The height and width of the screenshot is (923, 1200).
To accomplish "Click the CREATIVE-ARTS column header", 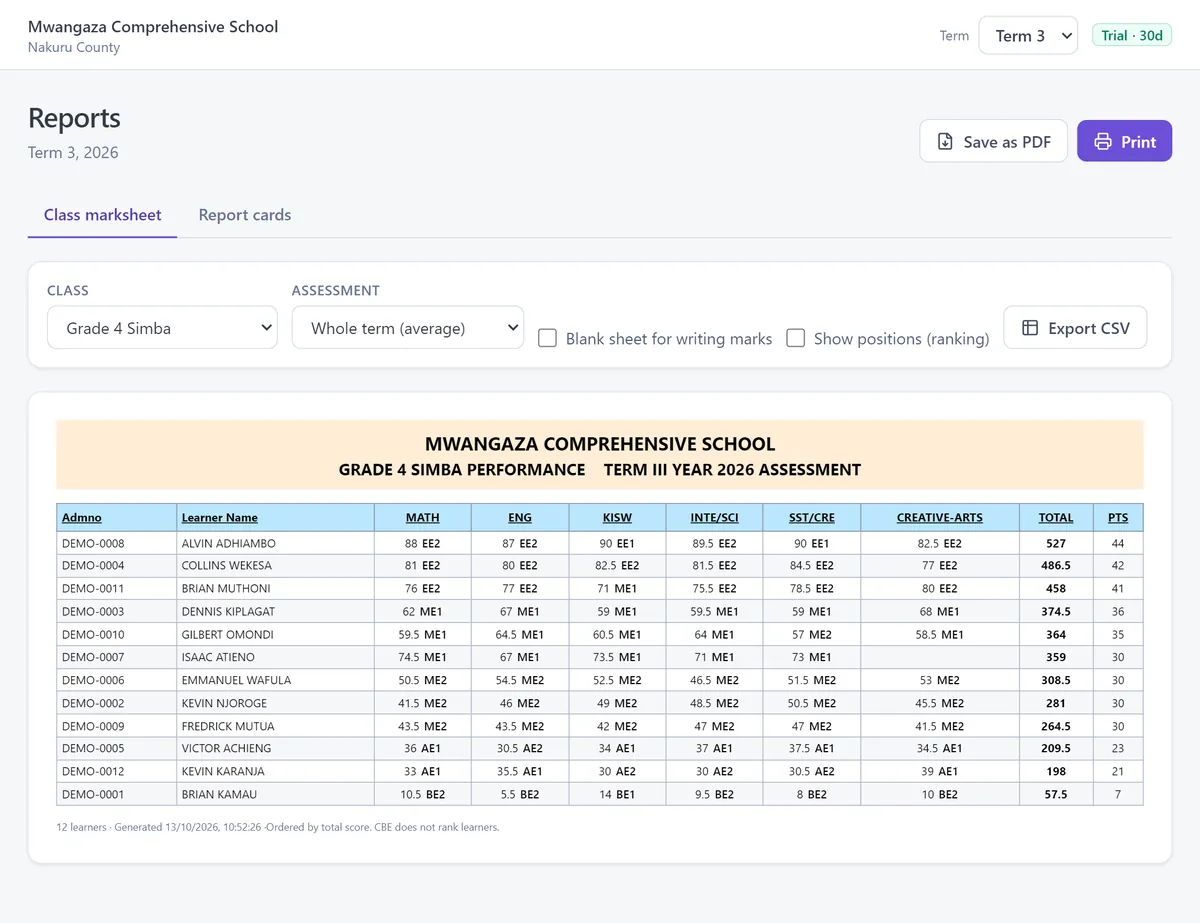I will point(940,518).
